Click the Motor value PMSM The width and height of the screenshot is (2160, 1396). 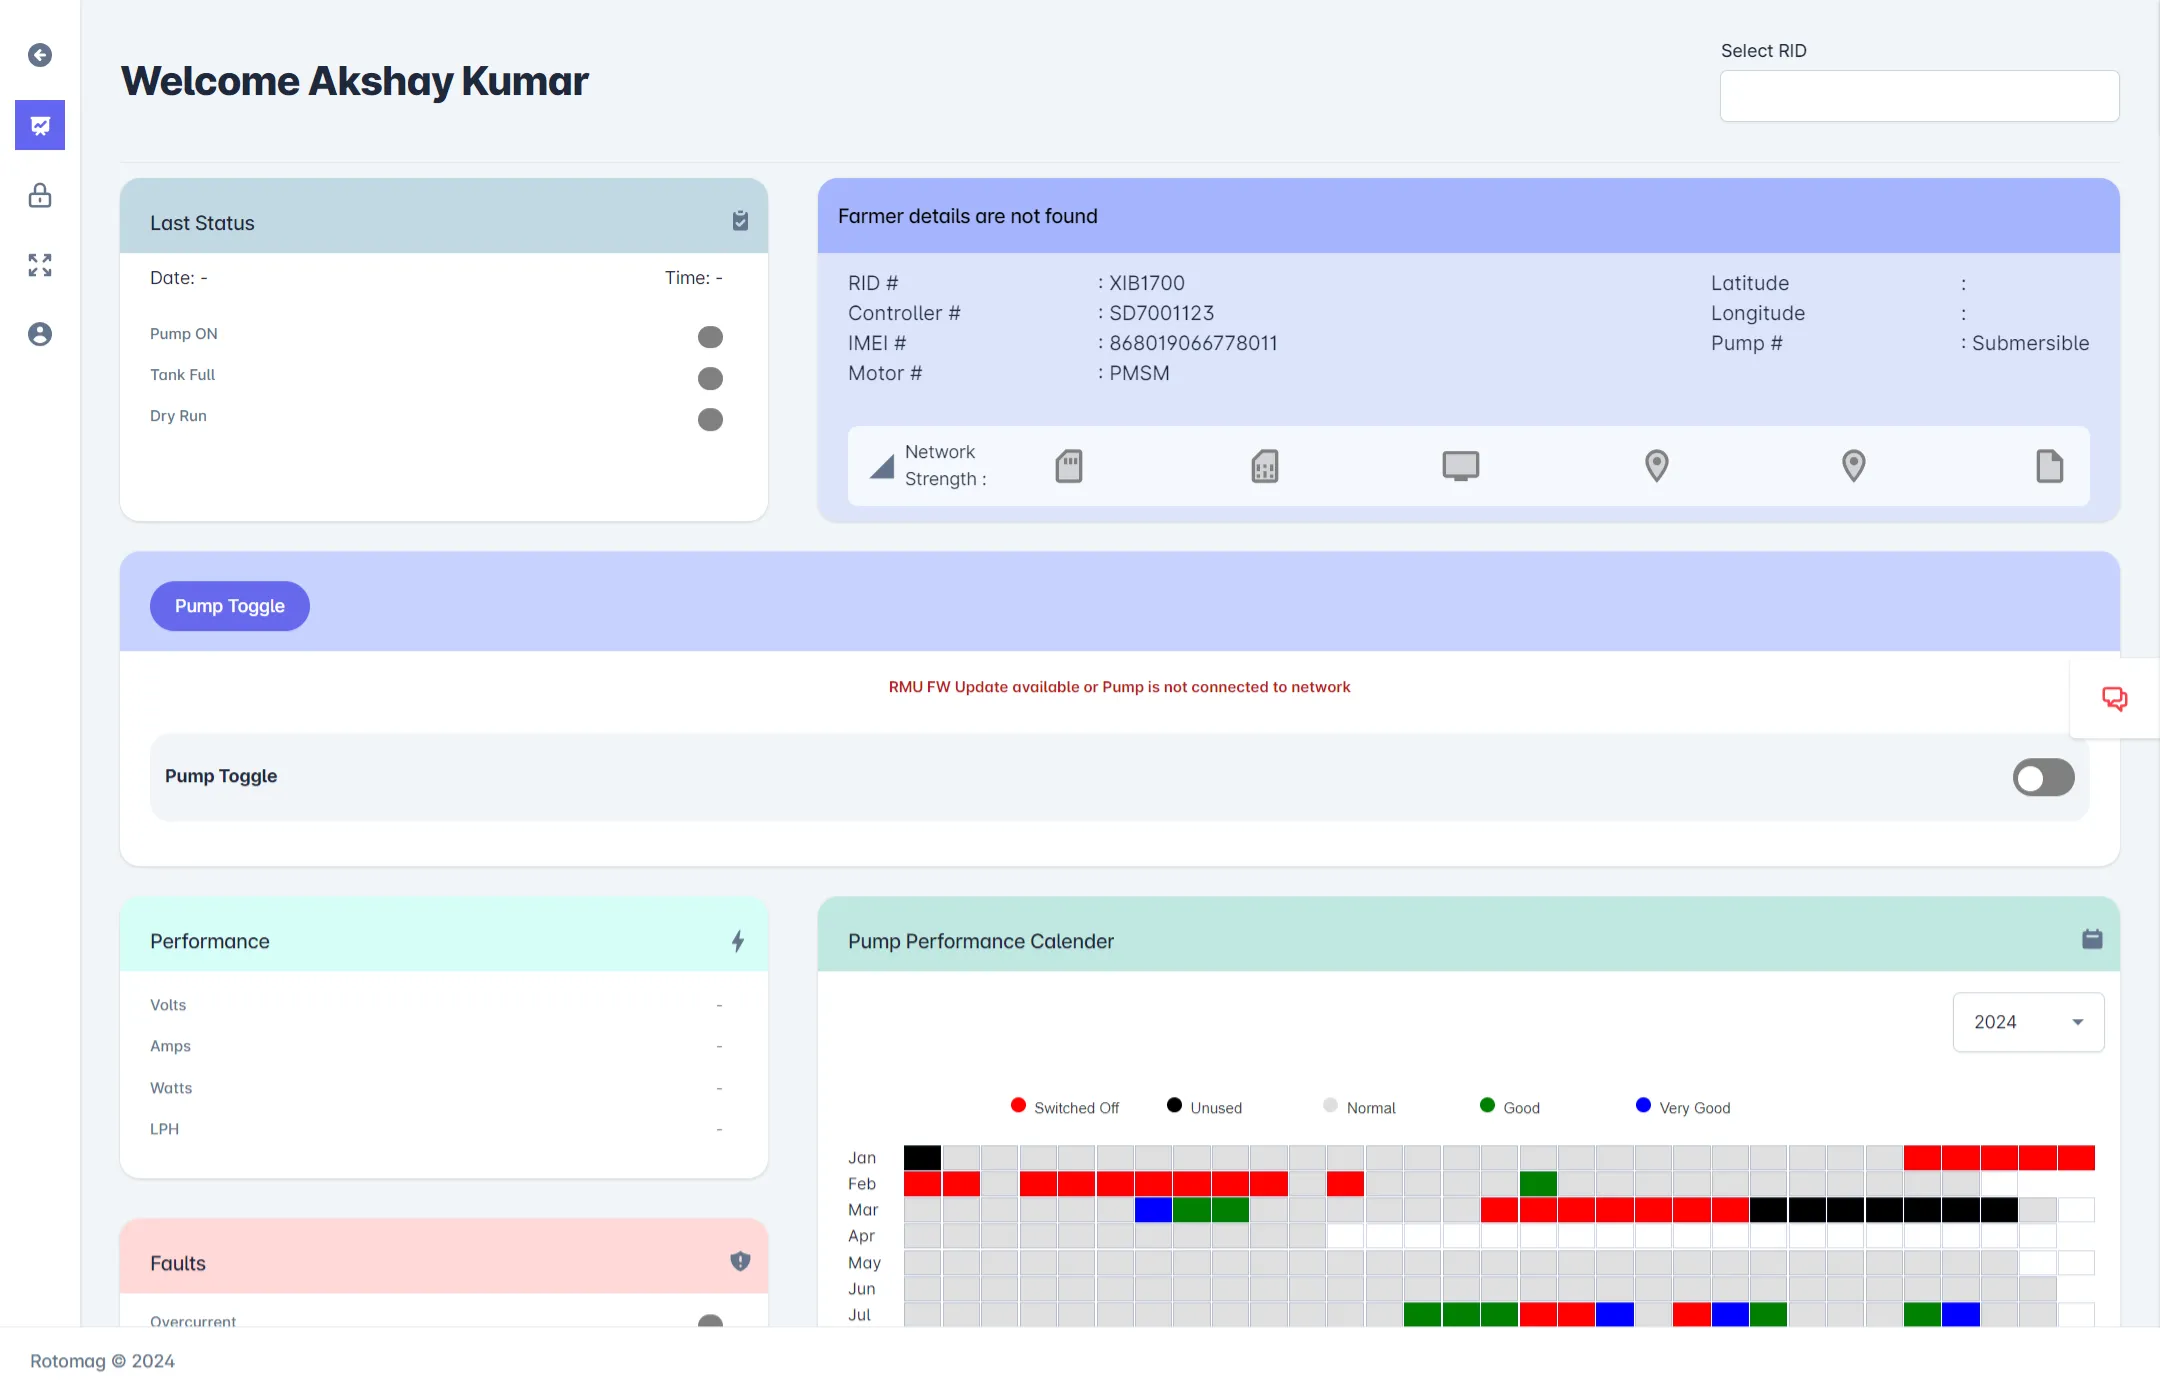[1139, 373]
